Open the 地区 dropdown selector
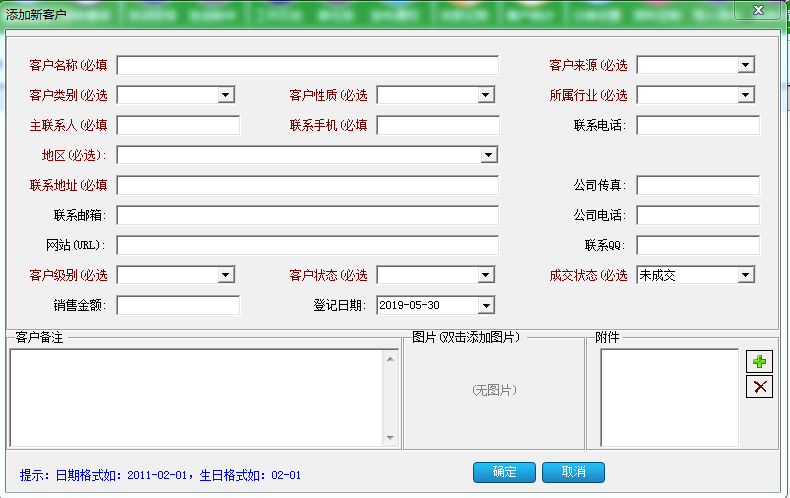Viewport: 790px width, 498px height. (489, 155)
